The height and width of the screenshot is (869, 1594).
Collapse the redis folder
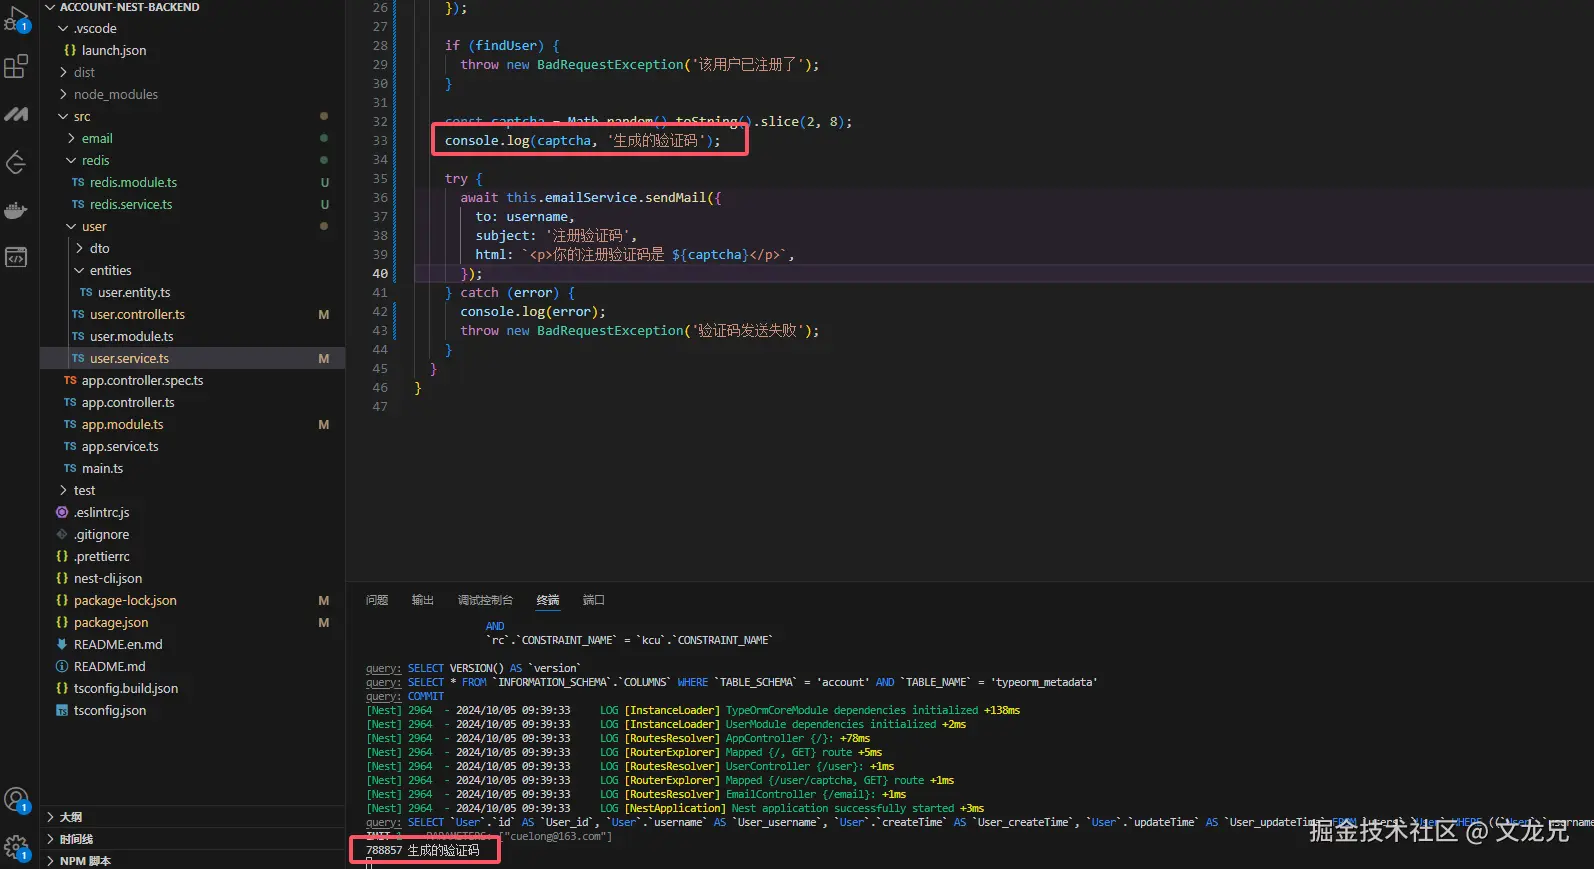pos(71,160)
